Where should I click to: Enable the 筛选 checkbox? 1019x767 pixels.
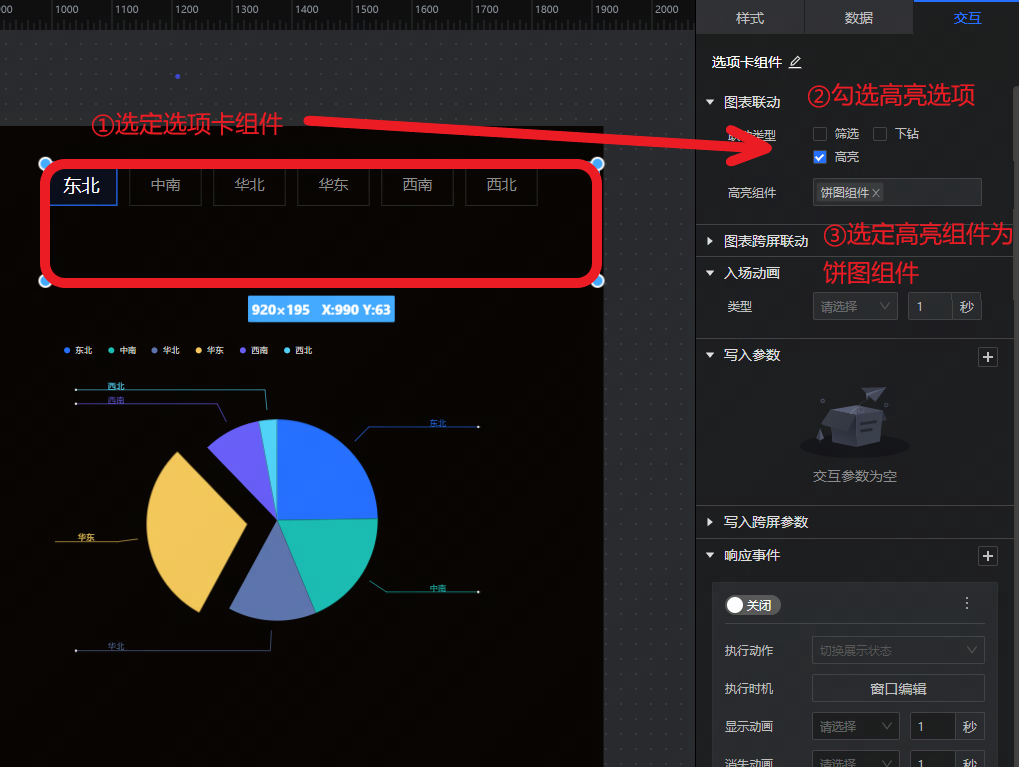click(820, 134)
